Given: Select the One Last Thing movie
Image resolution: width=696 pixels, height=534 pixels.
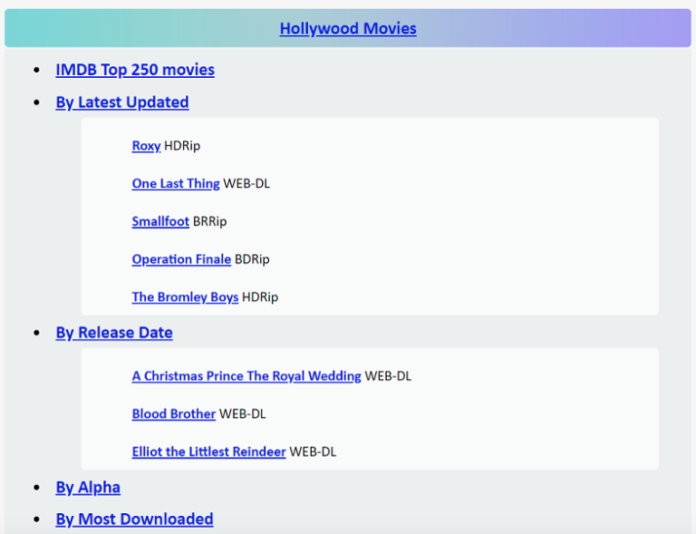Looking at the screenshot, I should [x=175, y=184].
